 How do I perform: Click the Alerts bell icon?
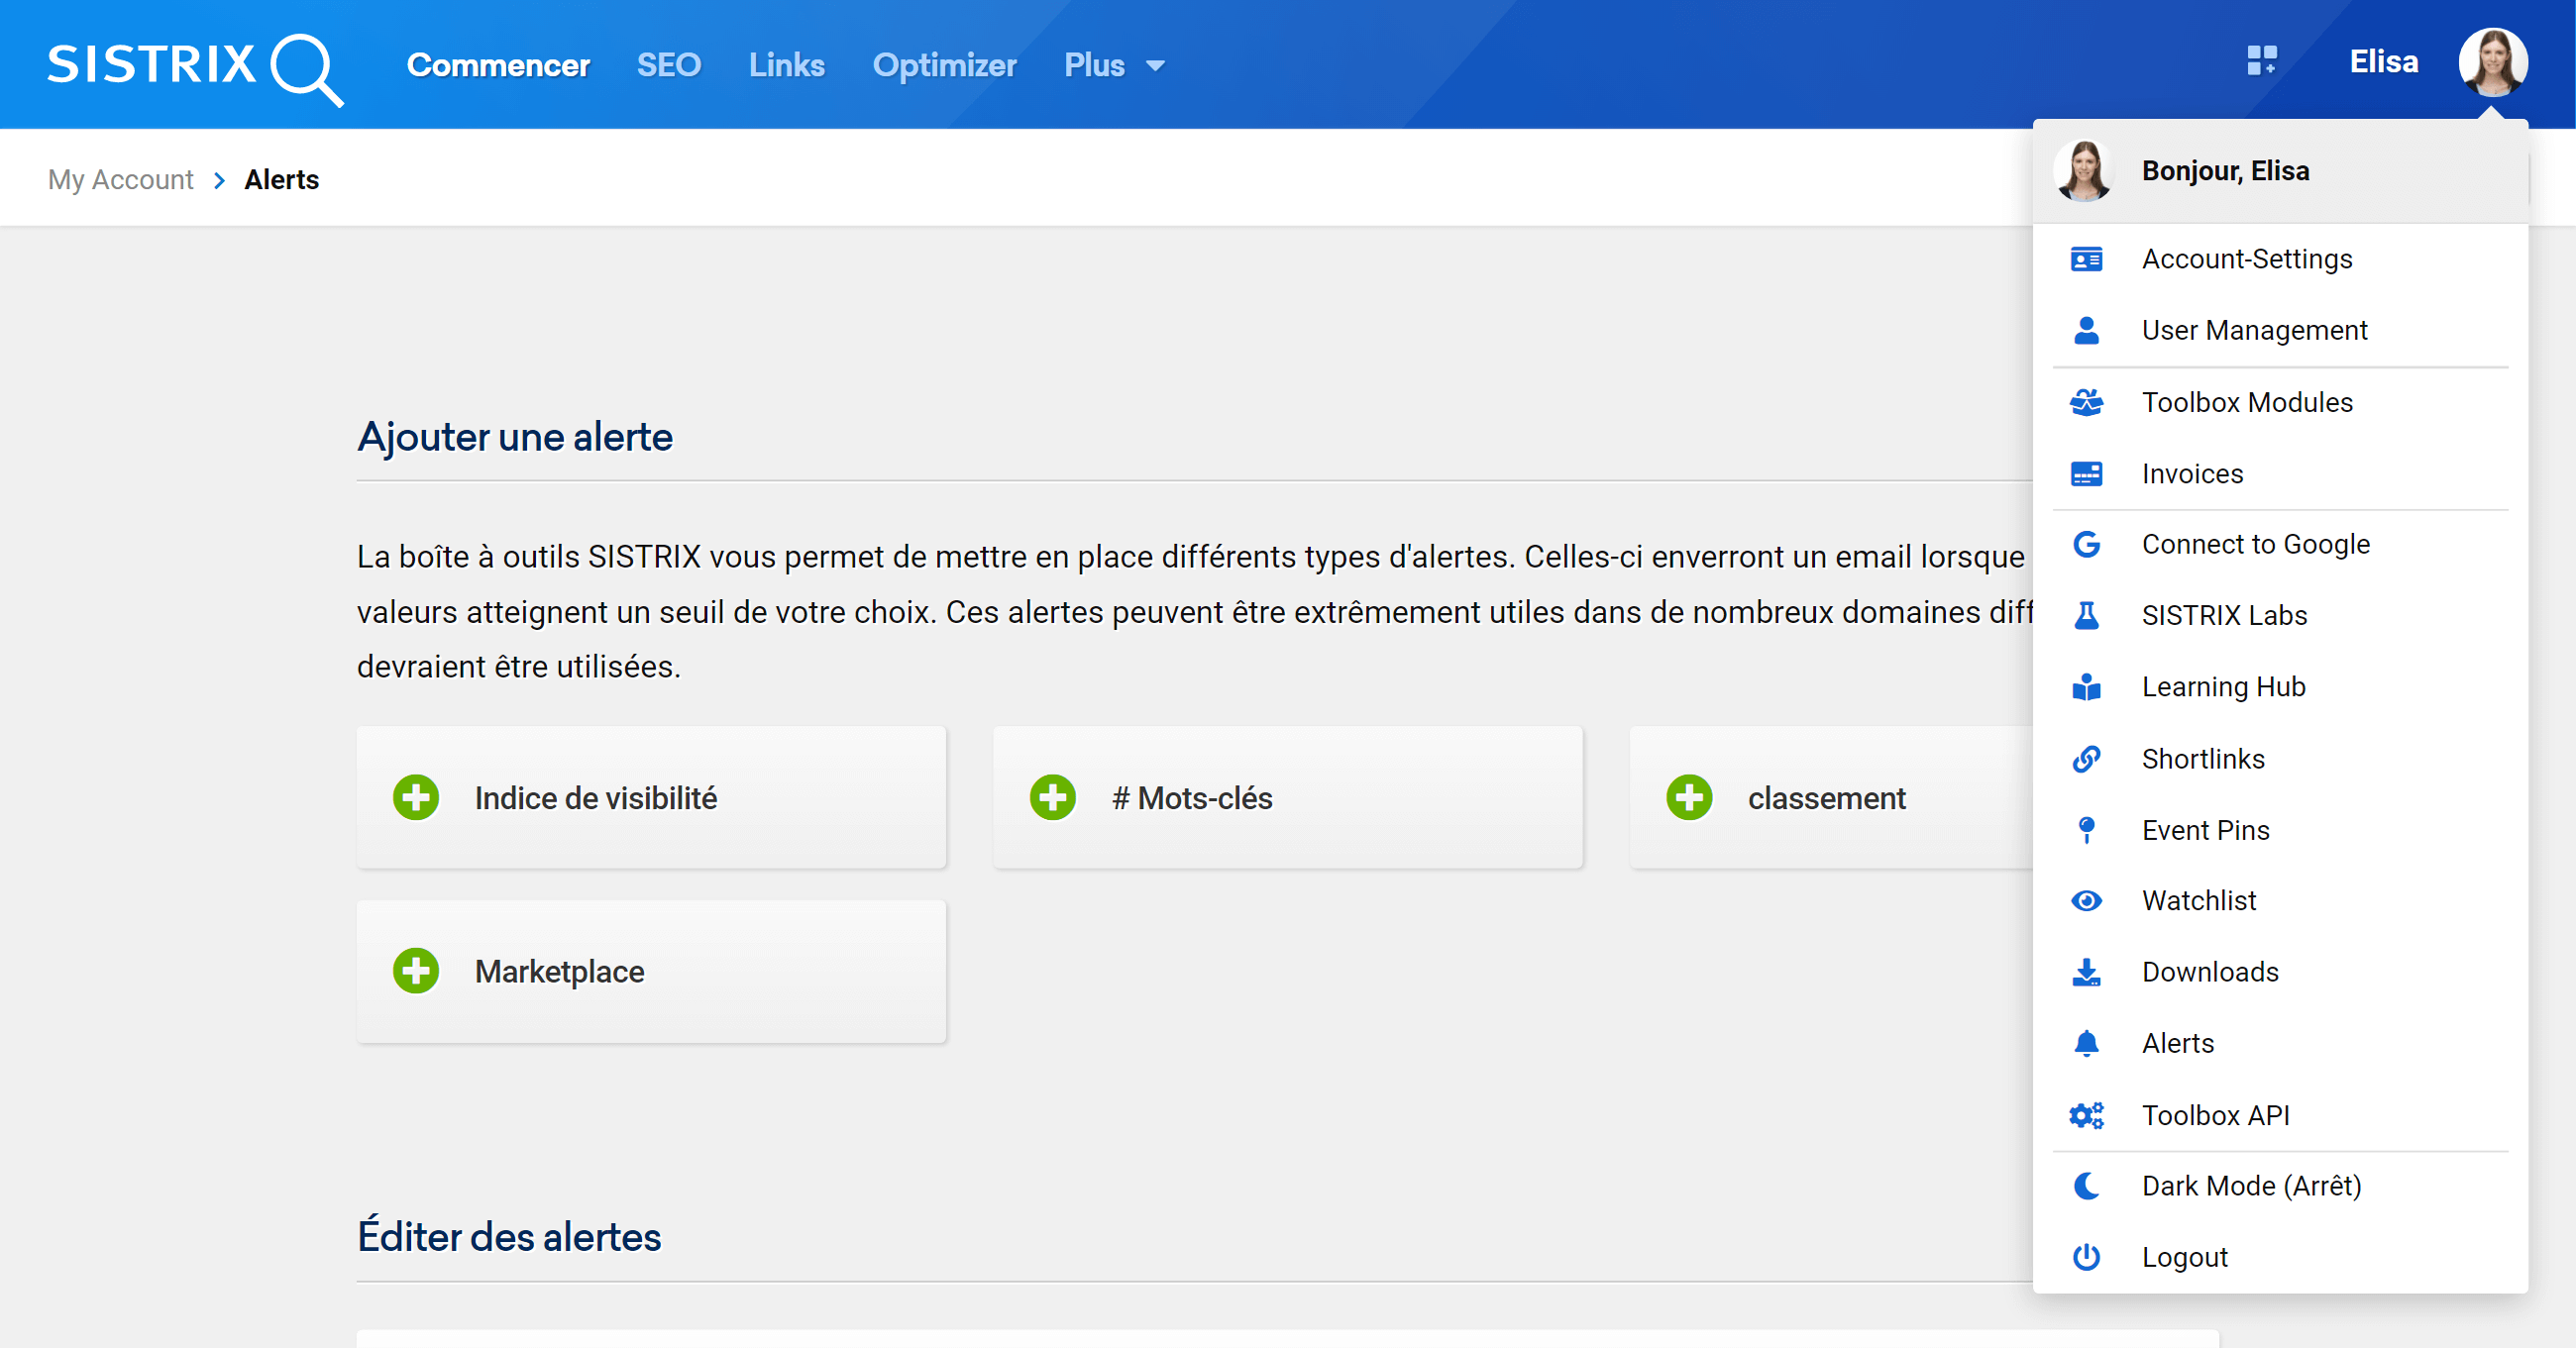click(x=2086, y=1044)
